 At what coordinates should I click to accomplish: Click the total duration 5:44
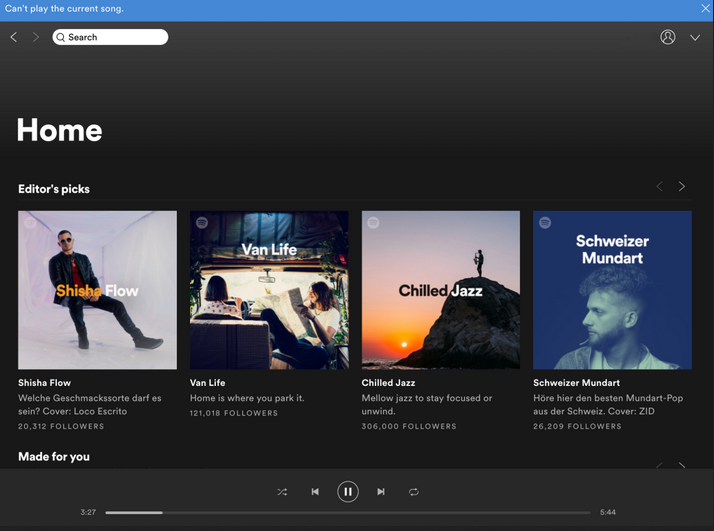coord(607,512)
